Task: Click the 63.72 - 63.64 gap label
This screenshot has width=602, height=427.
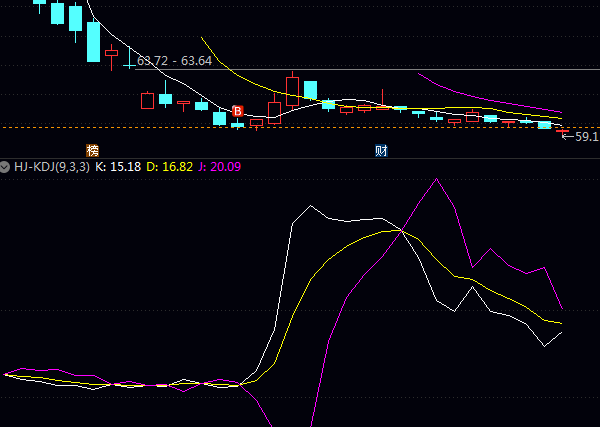Action: point(174,61)
